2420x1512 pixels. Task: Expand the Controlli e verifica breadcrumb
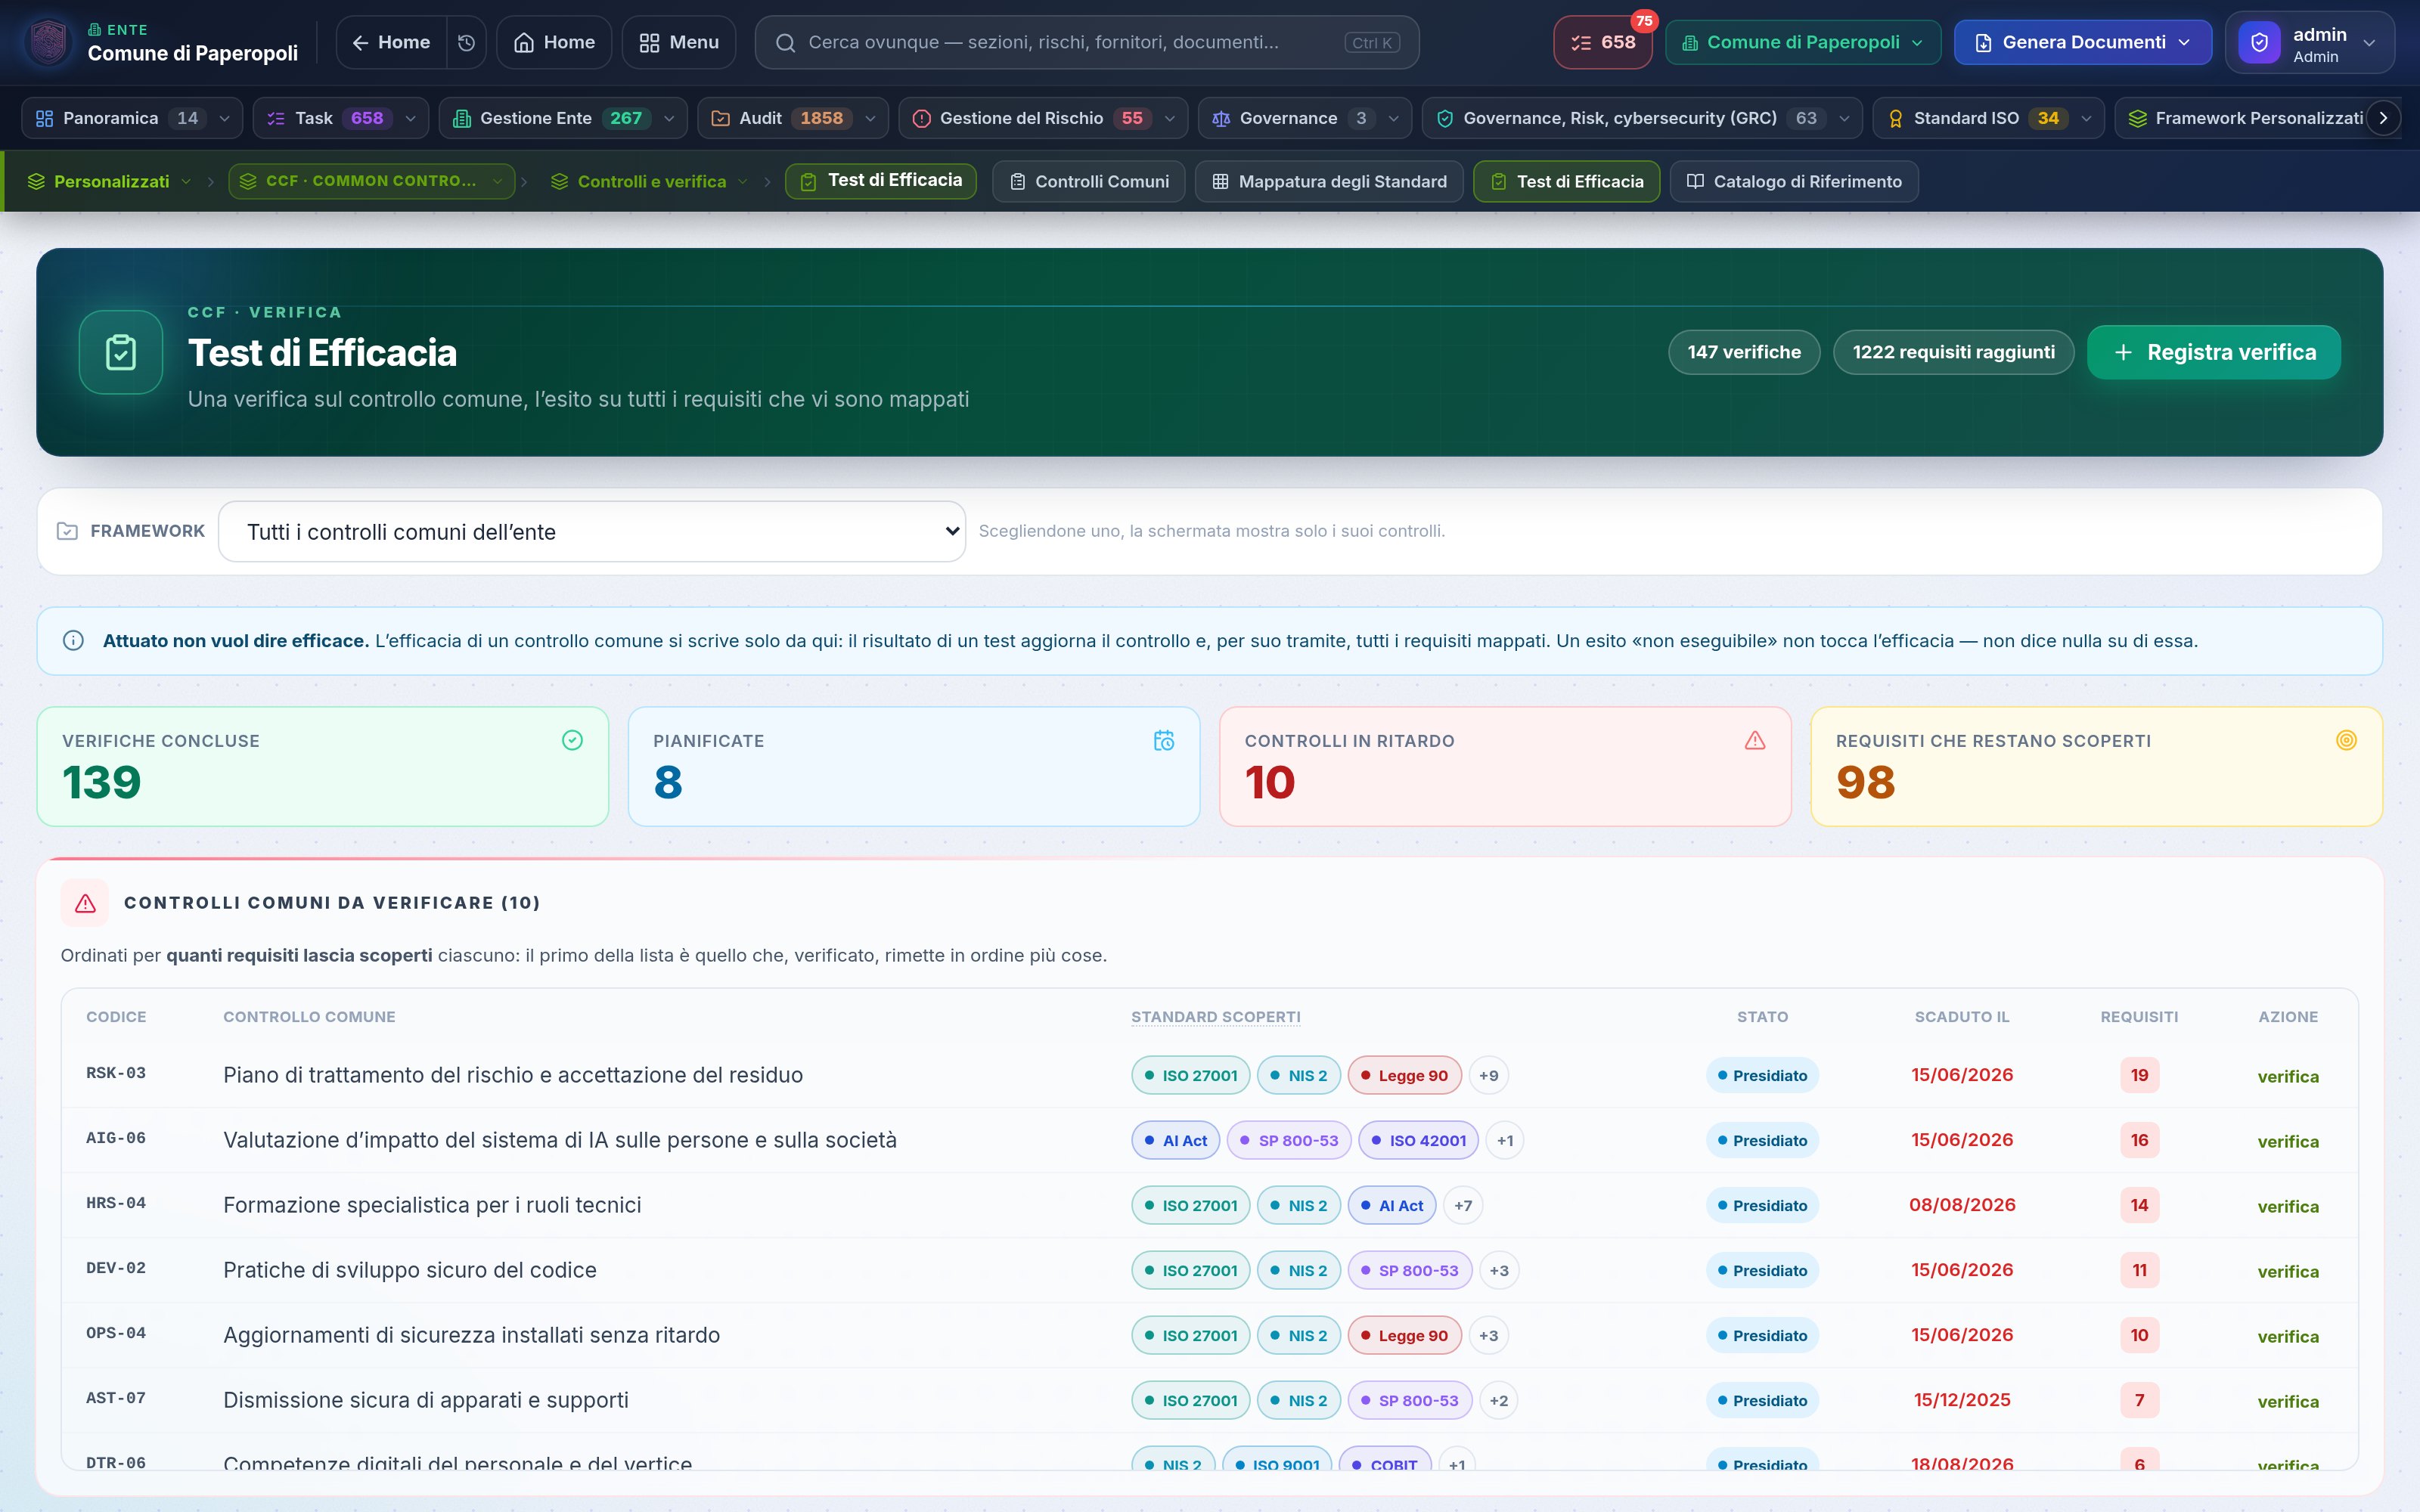pyautogui.click(x=650, y=181)
